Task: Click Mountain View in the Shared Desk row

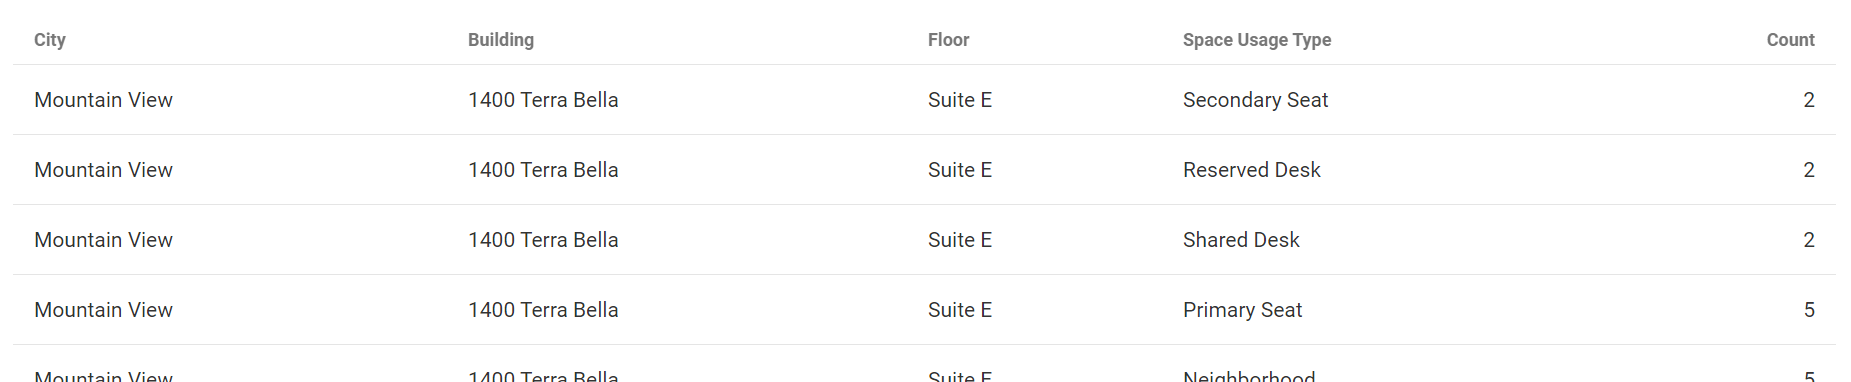Action: [103, 240]
